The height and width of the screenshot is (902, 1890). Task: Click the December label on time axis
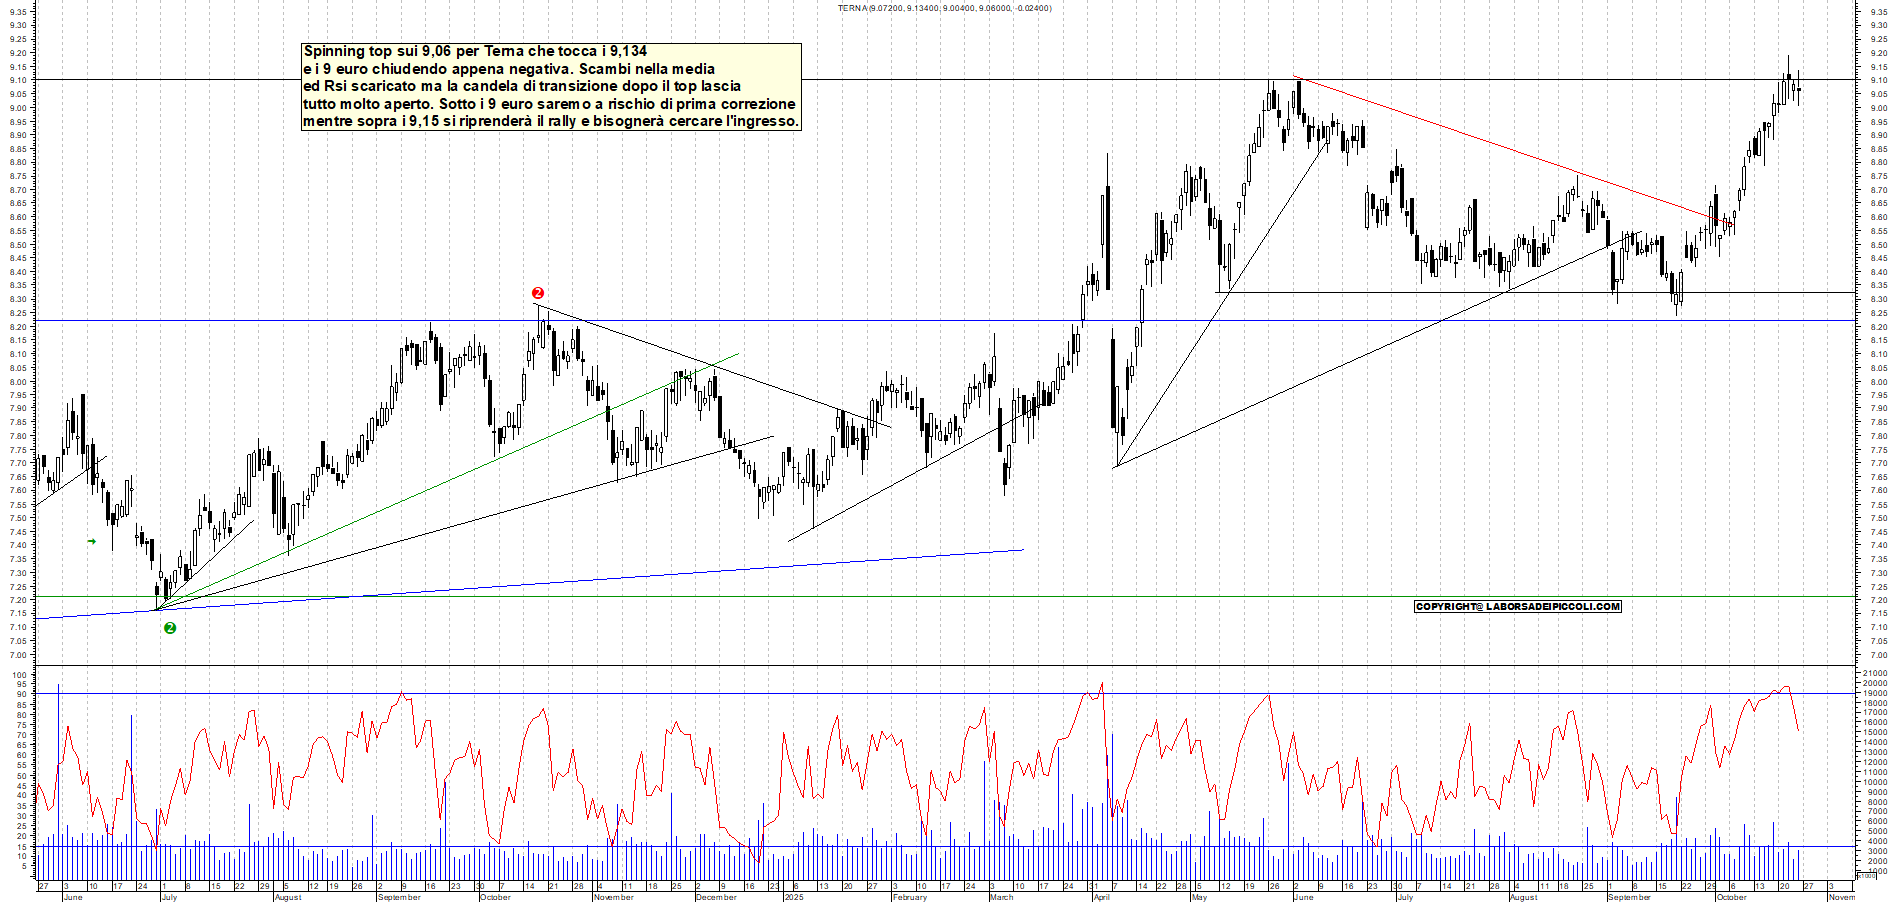[716, 897]
